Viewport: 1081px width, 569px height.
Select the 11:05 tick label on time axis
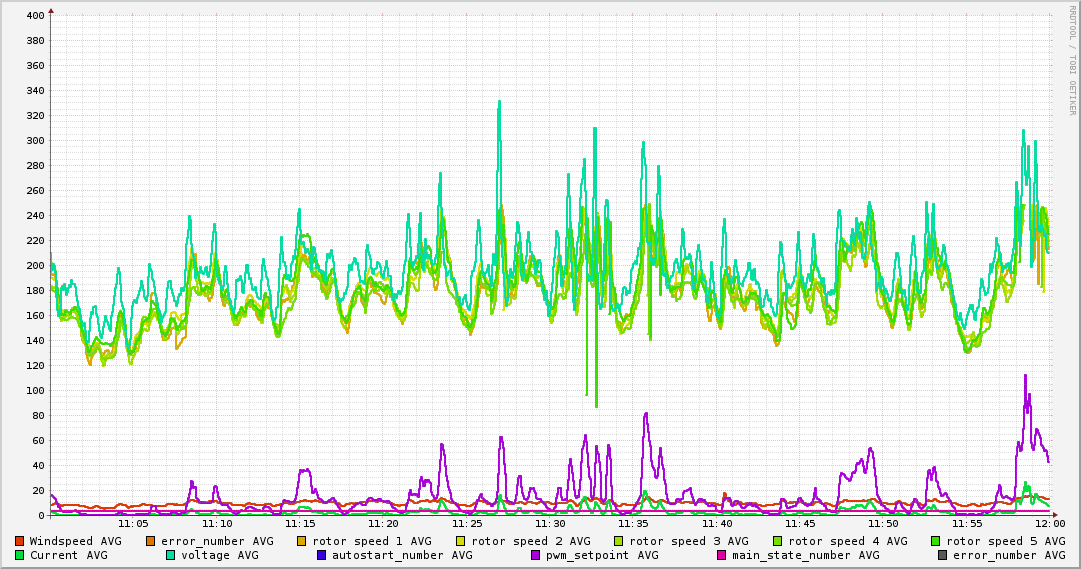(133, 523)
